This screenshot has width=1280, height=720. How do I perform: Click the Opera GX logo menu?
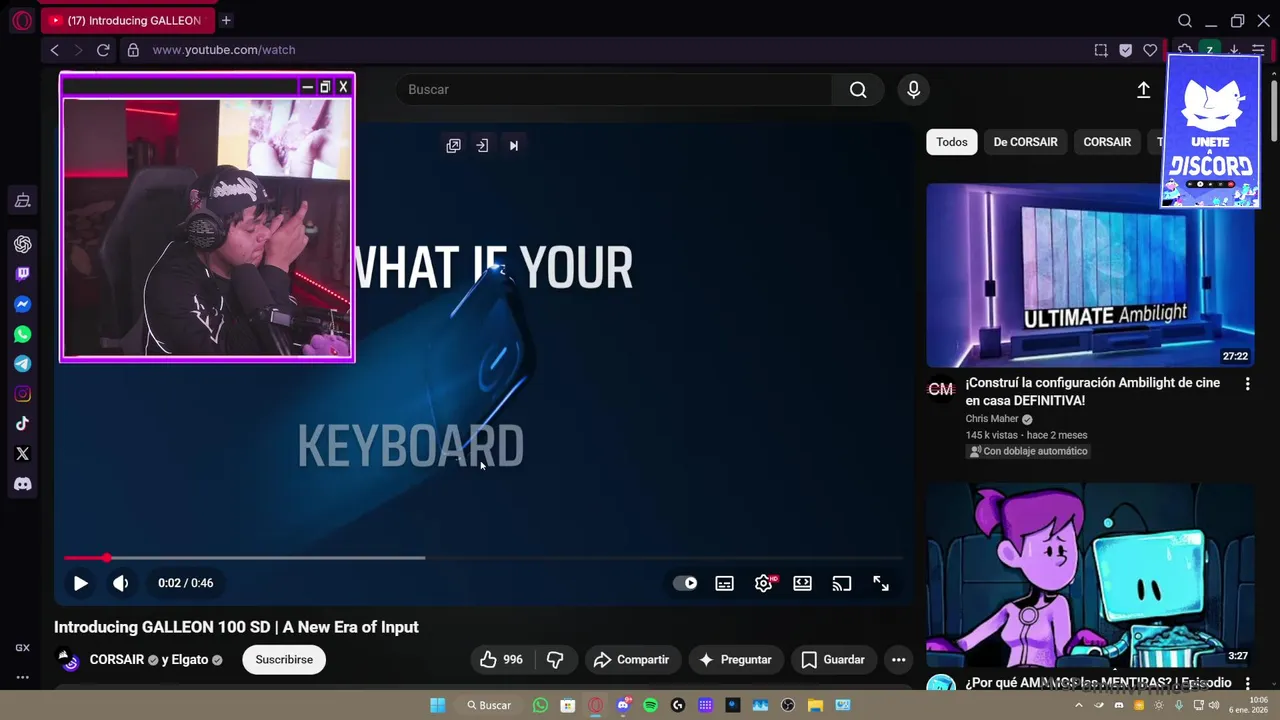point(22,21)
